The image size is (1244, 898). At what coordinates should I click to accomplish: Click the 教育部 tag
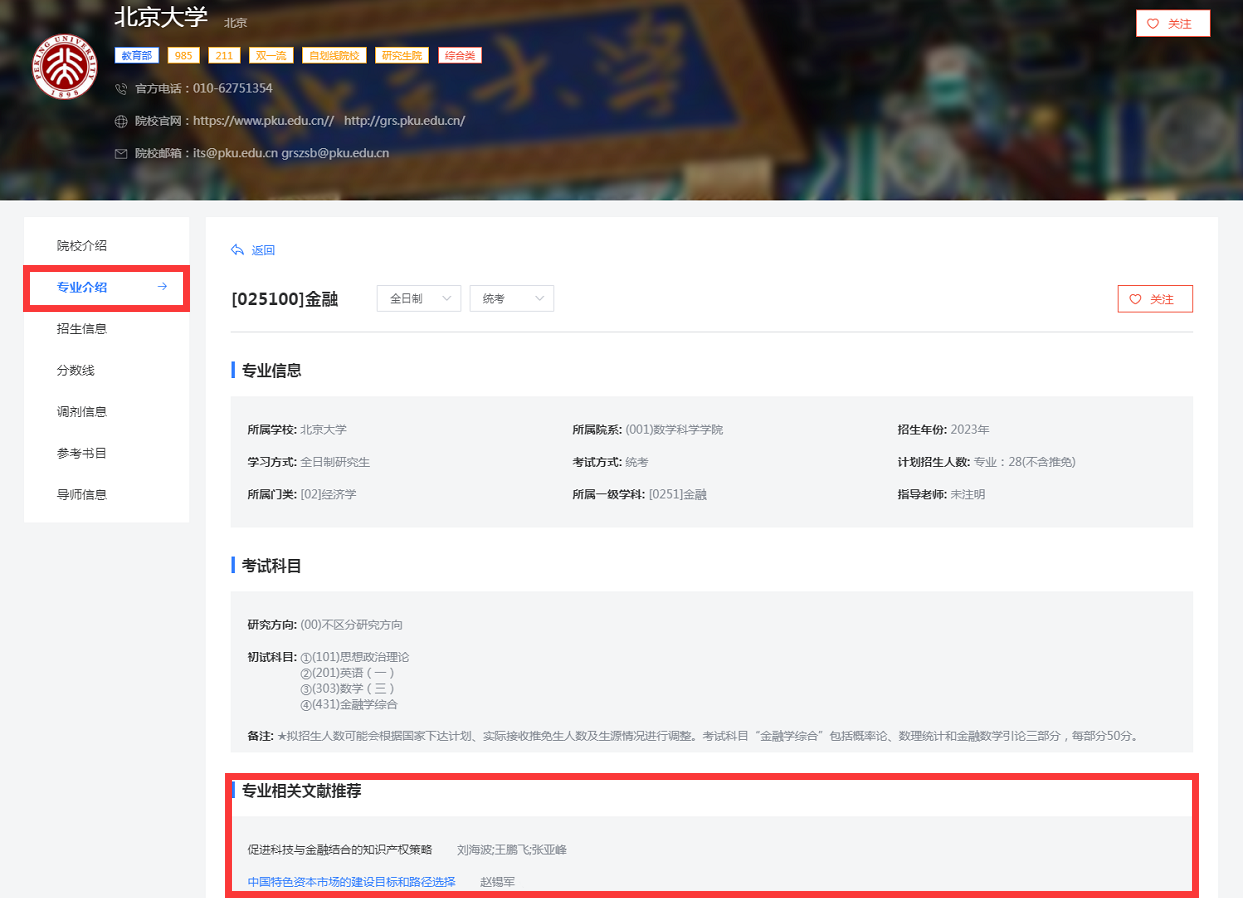(137, 55)
